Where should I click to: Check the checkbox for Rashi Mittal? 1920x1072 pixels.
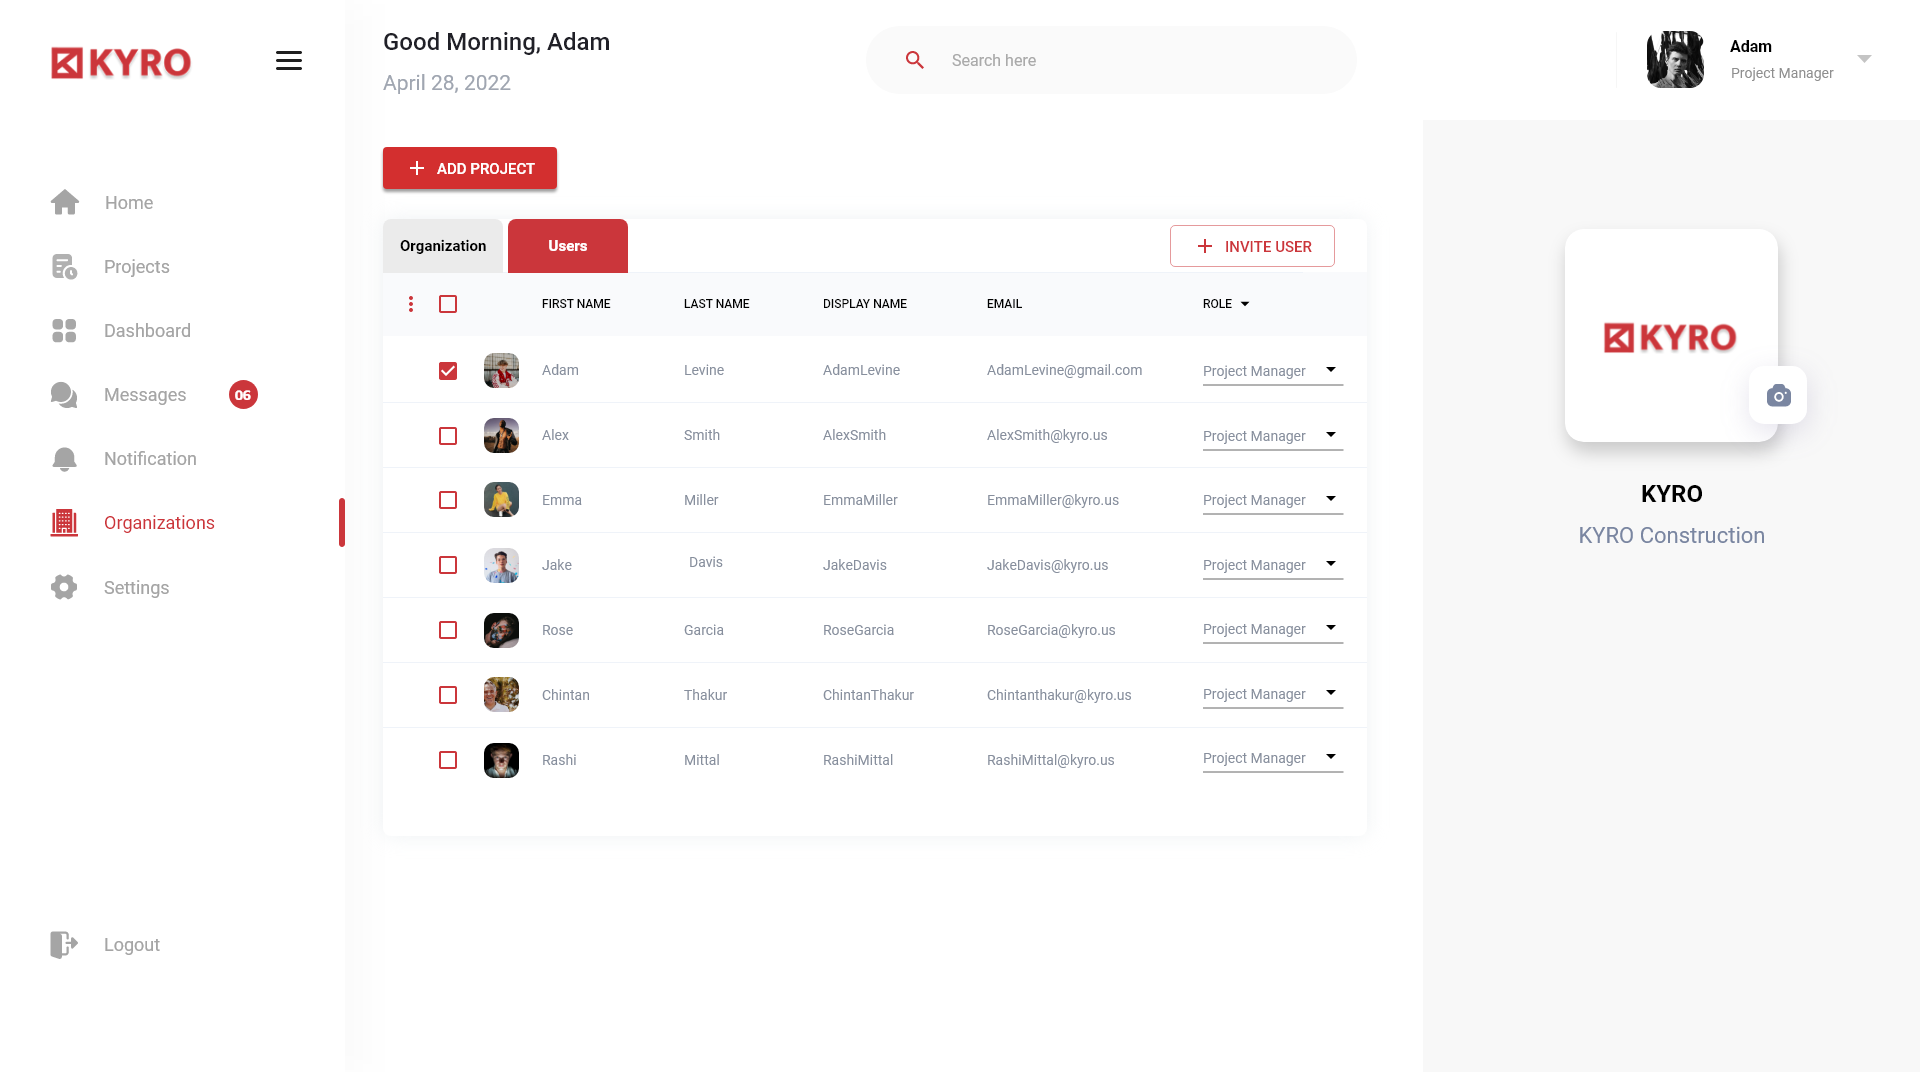click(448, 760)
